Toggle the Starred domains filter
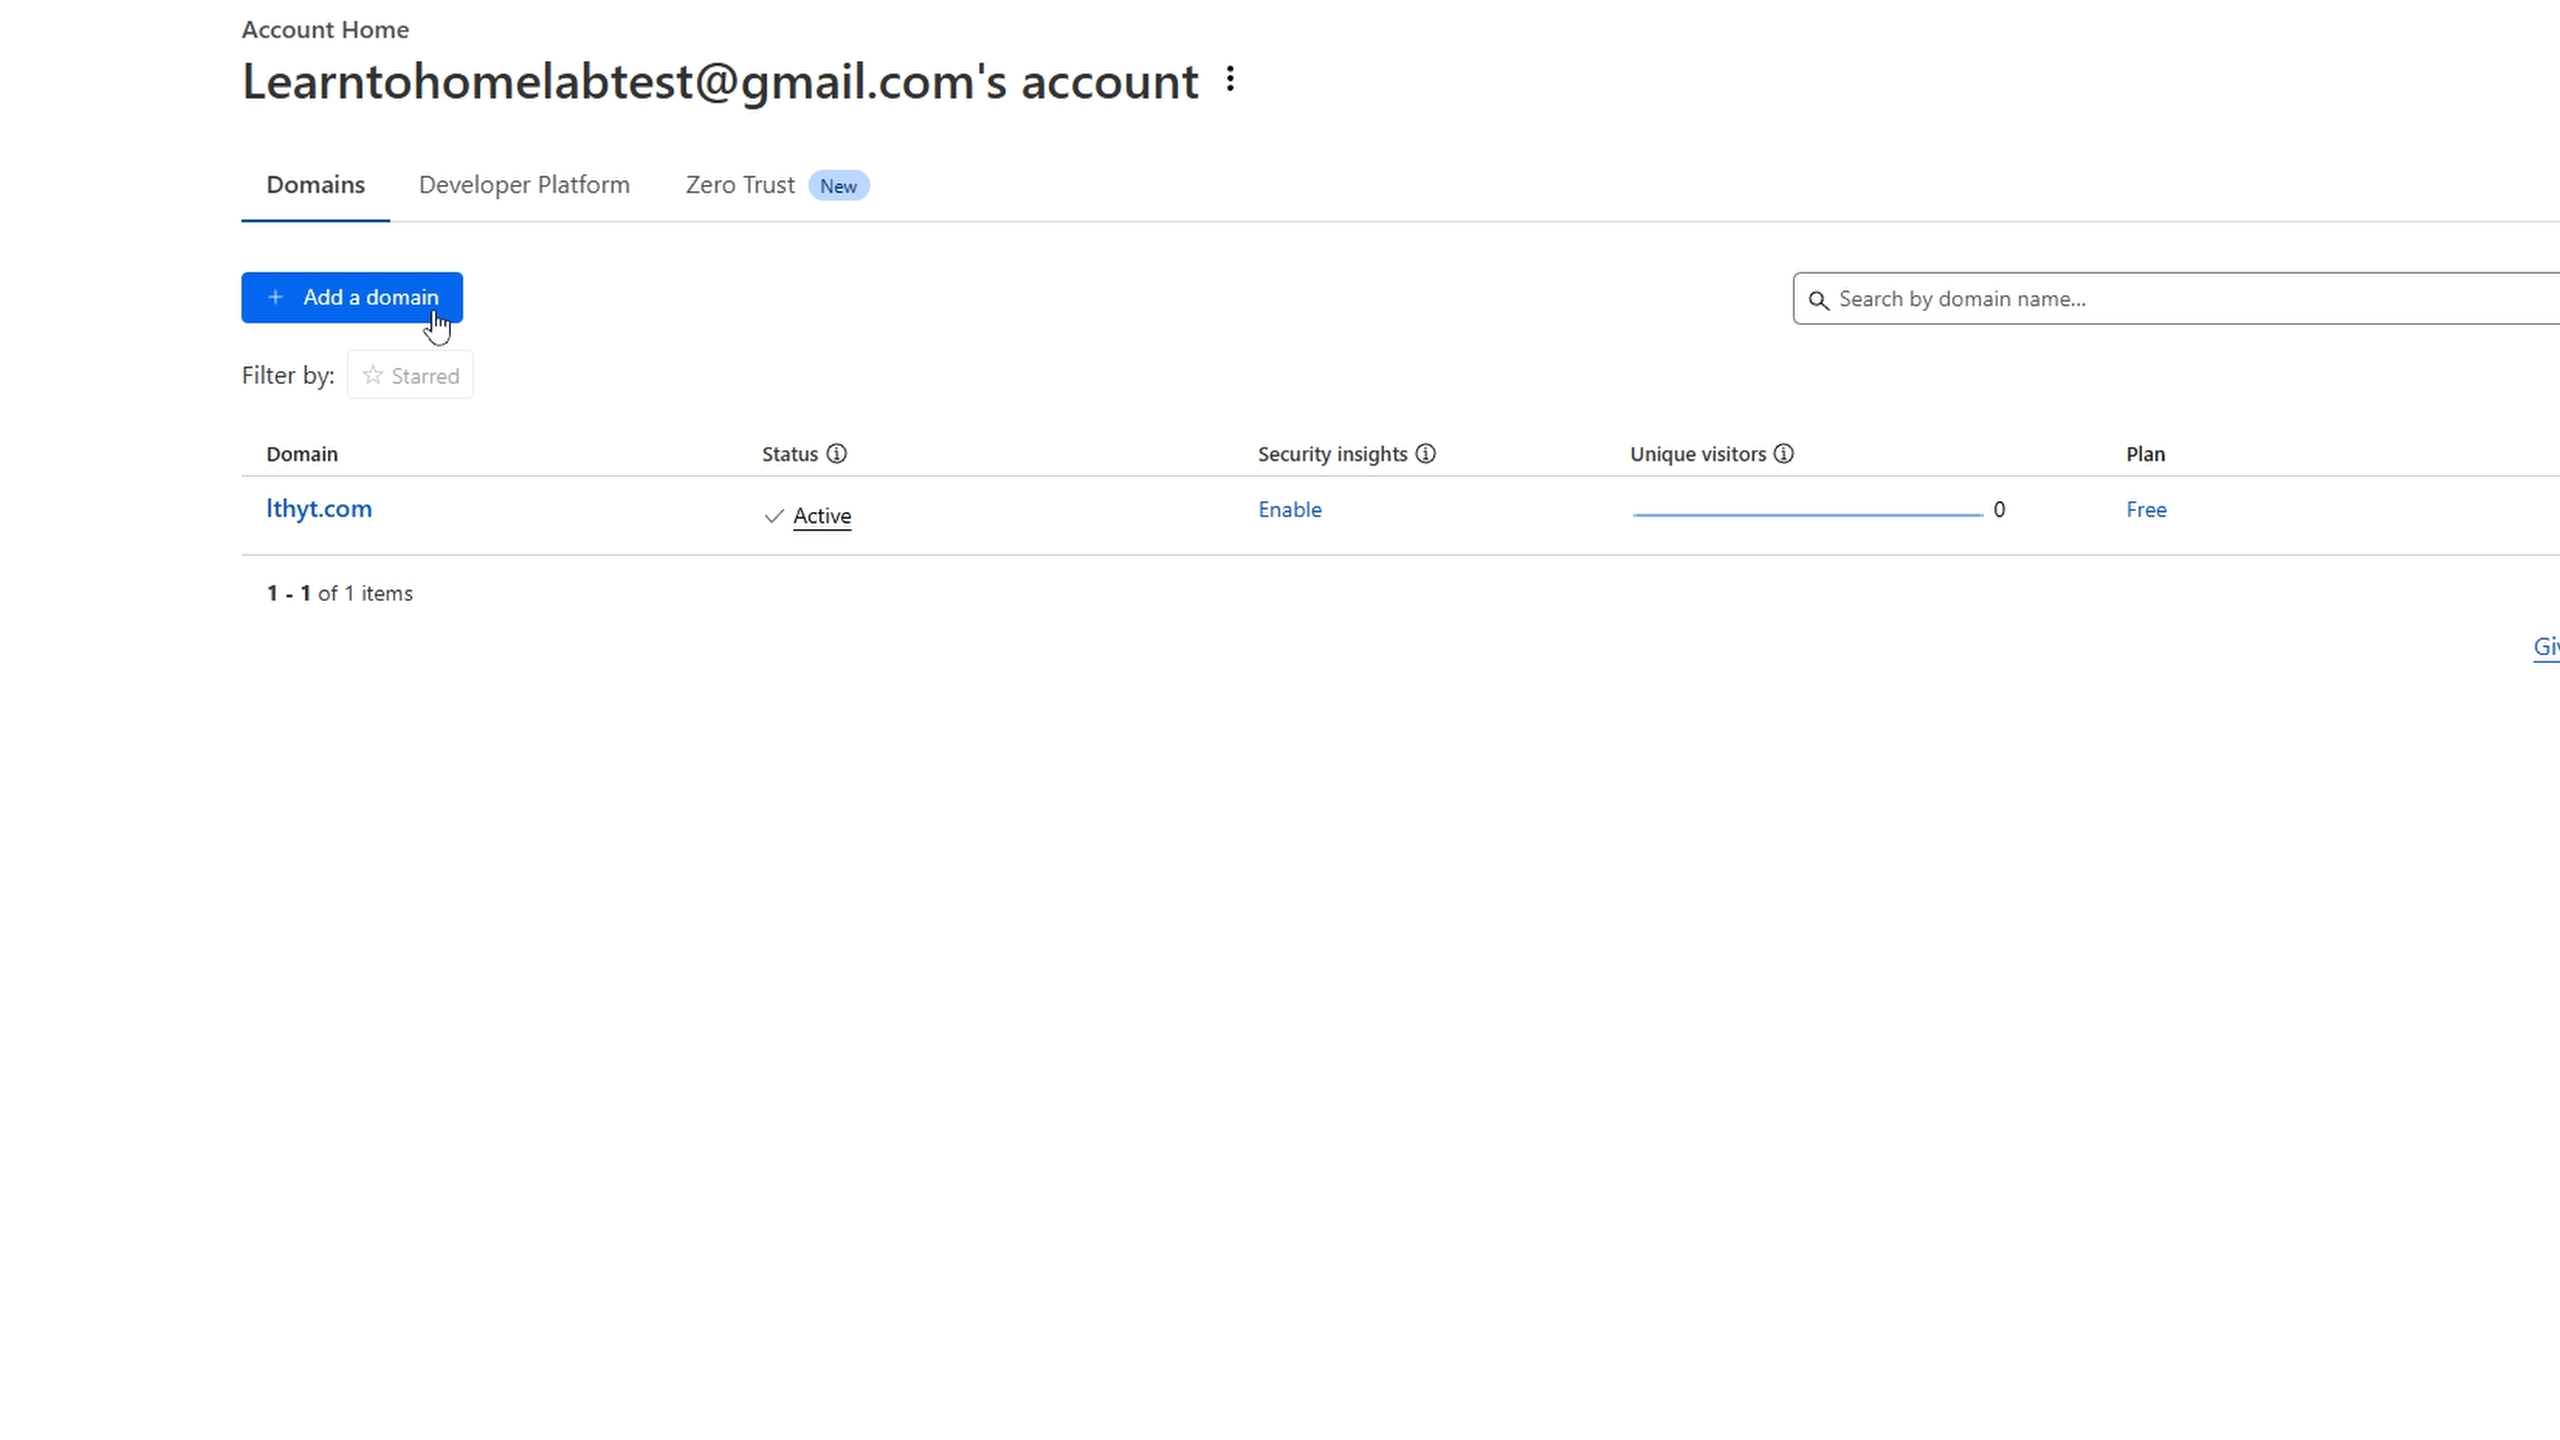This screenshot has height=1440, width=2560. [410, 375]
